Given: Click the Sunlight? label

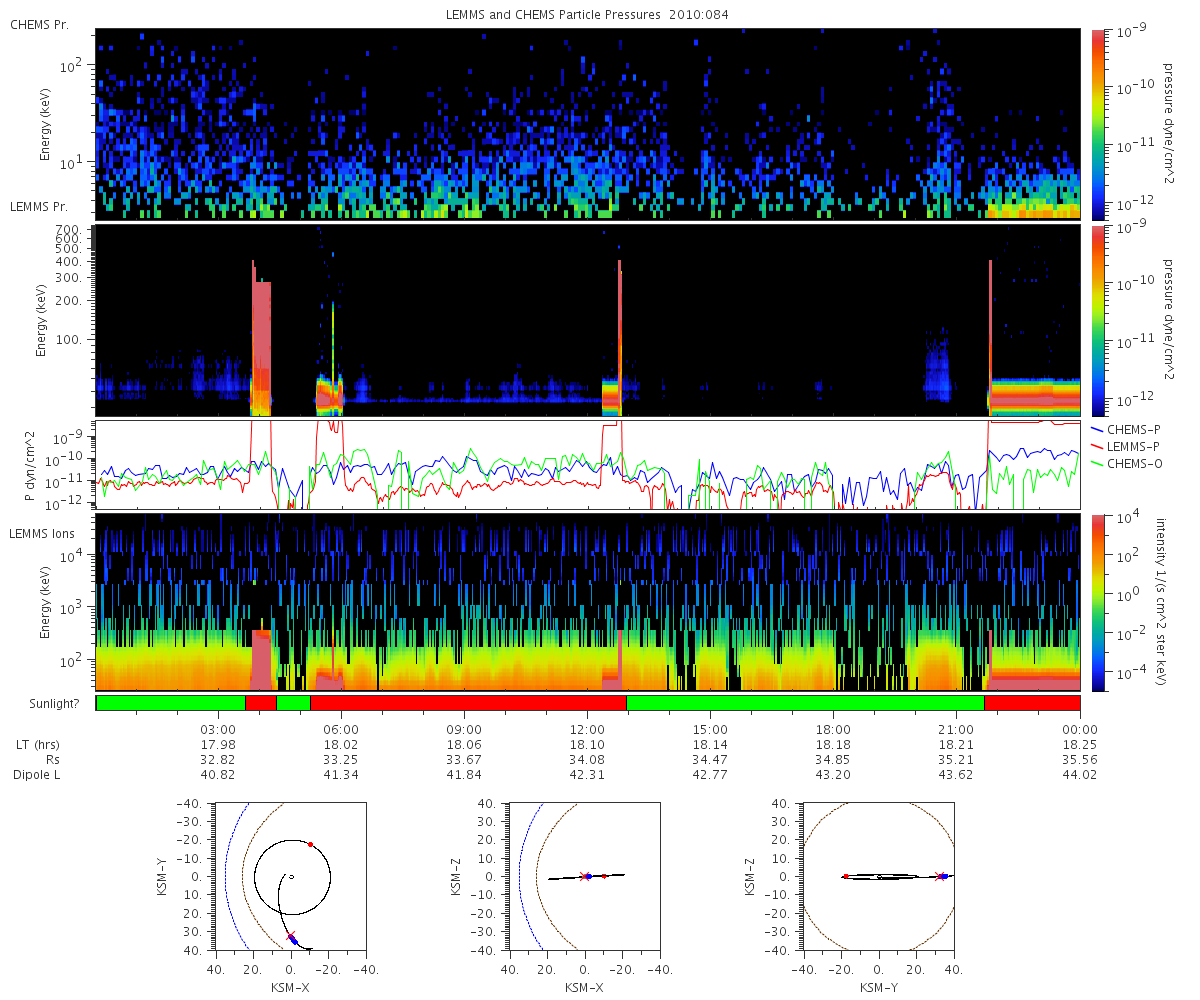Looking at the screenshot, I should pos(46,704).
